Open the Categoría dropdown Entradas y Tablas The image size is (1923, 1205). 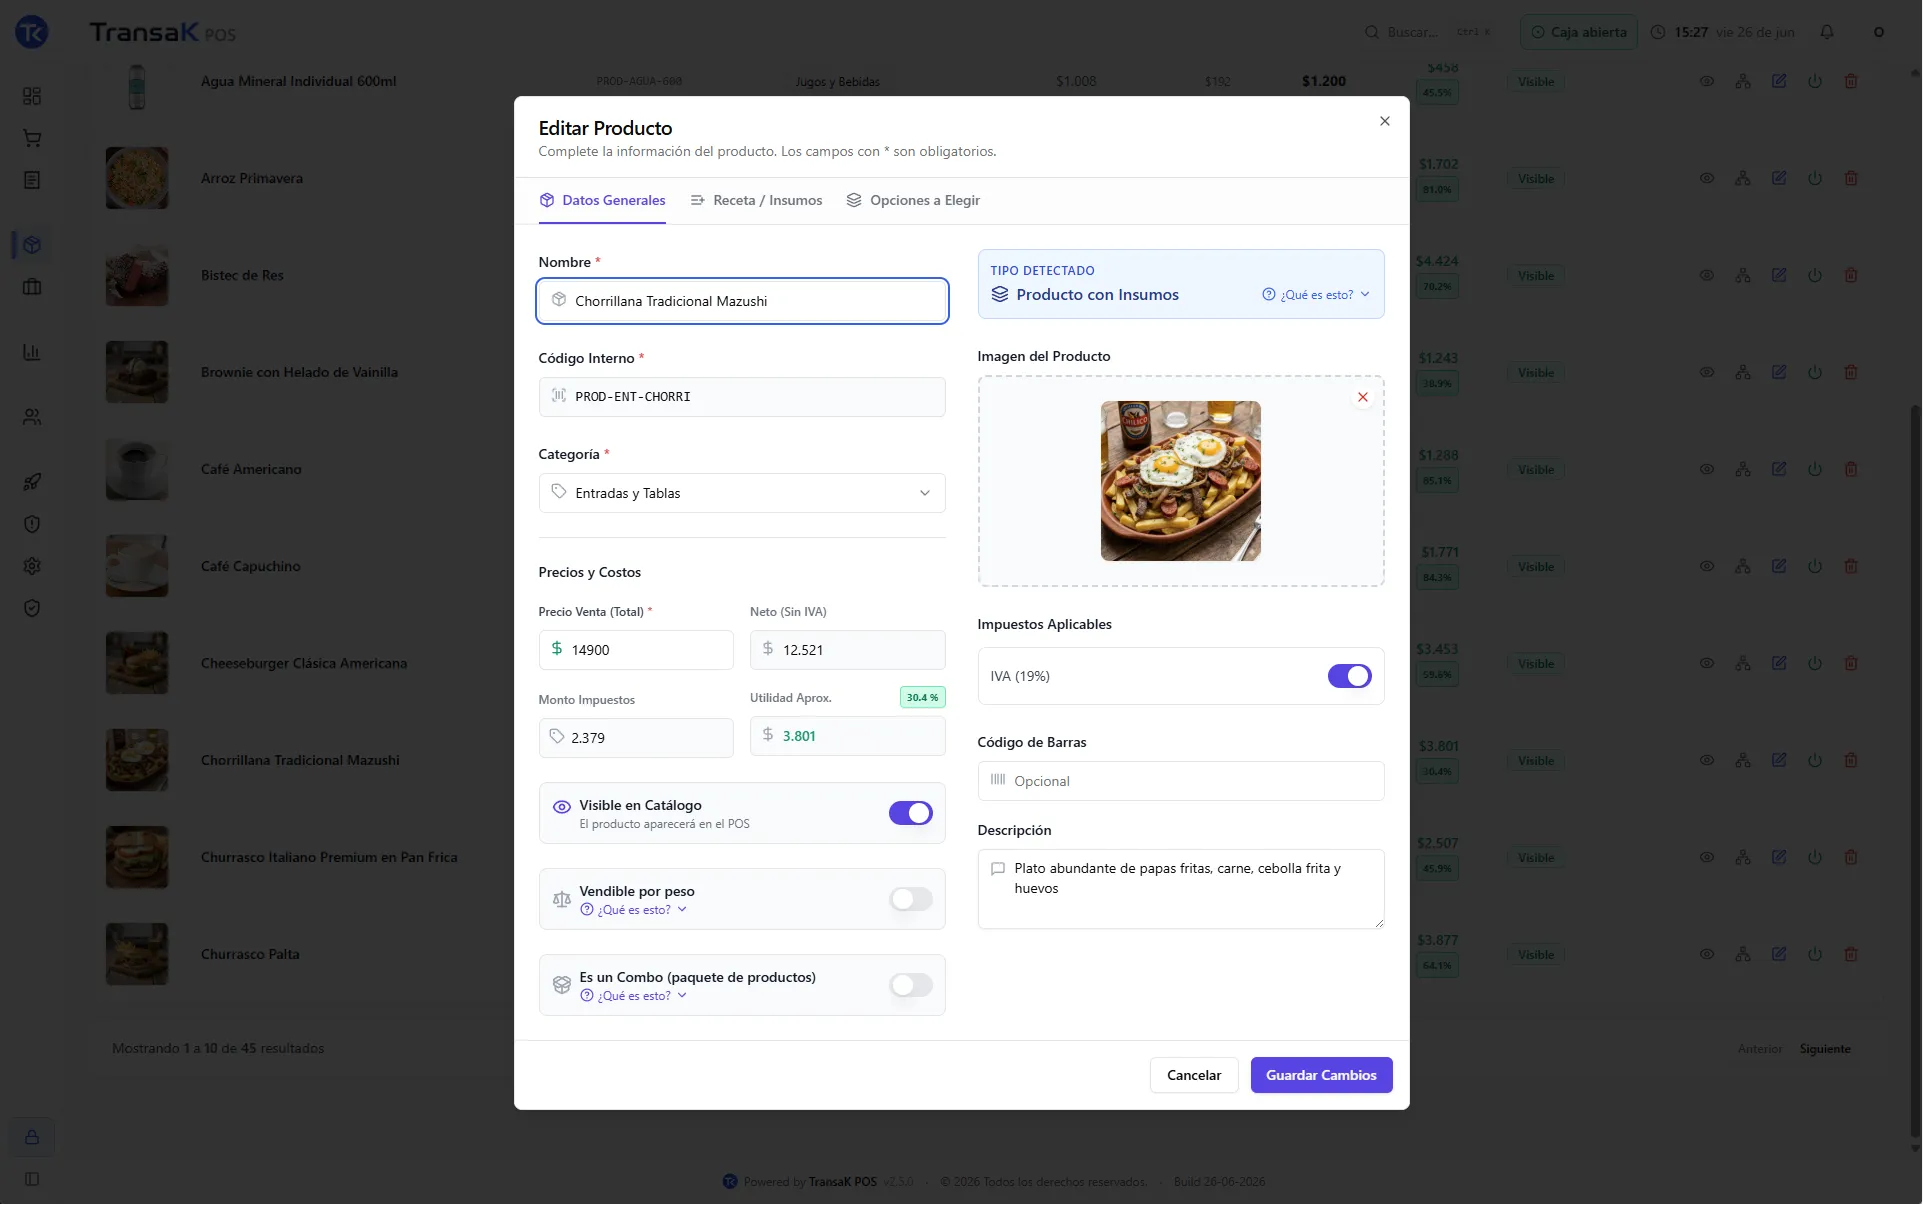pyautogui.click(x=742, y=493)
